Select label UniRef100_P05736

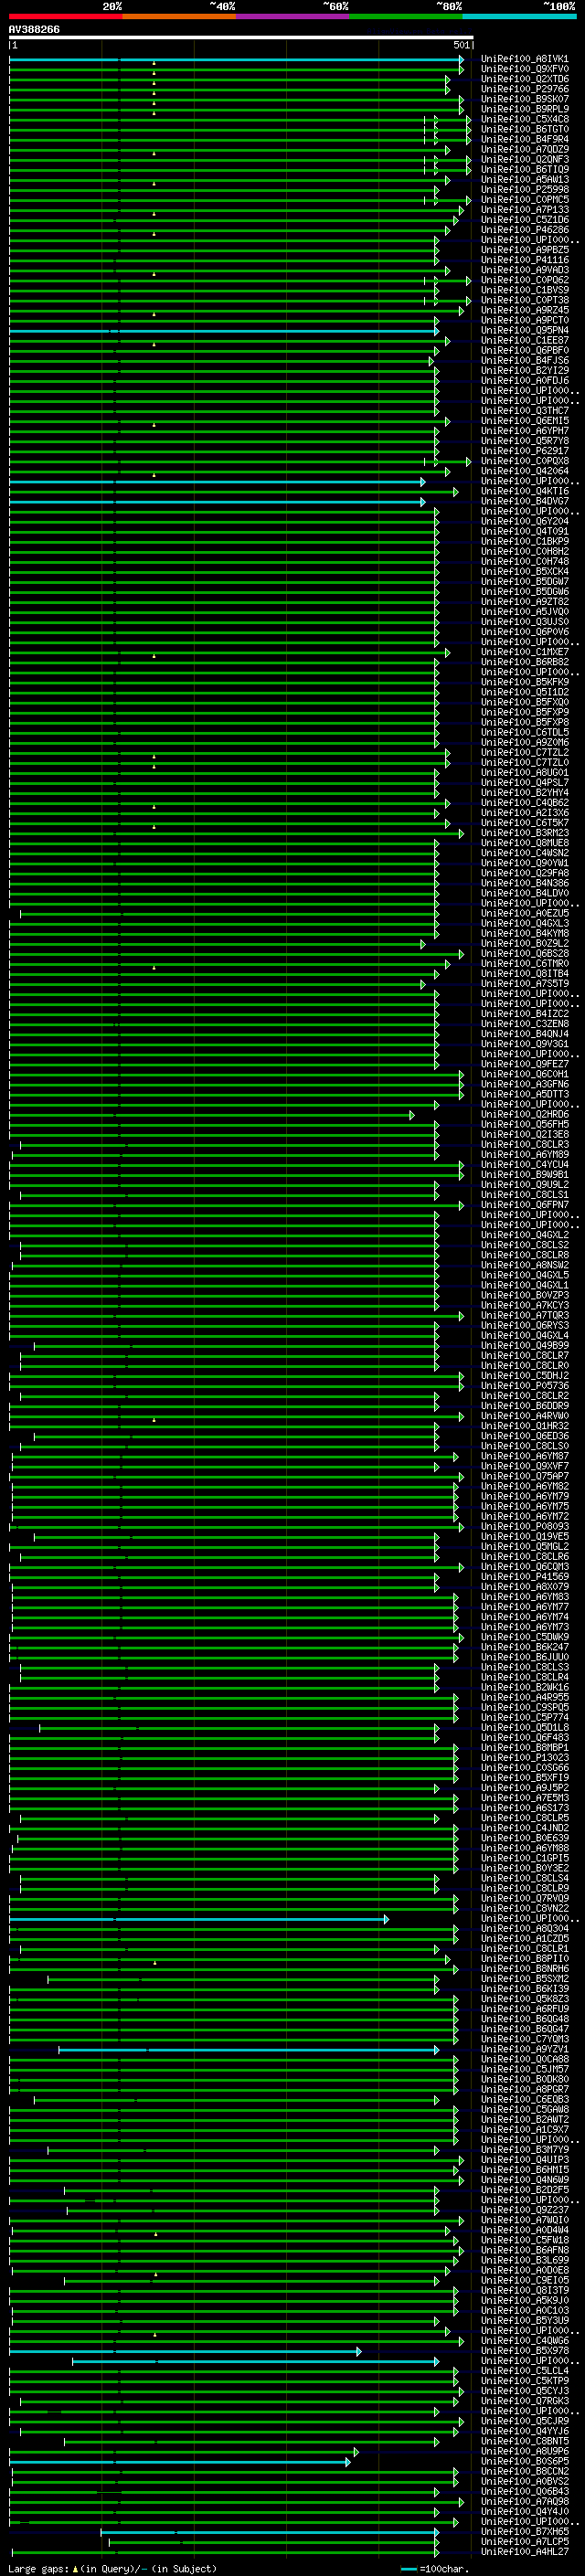pos(524,1386)
